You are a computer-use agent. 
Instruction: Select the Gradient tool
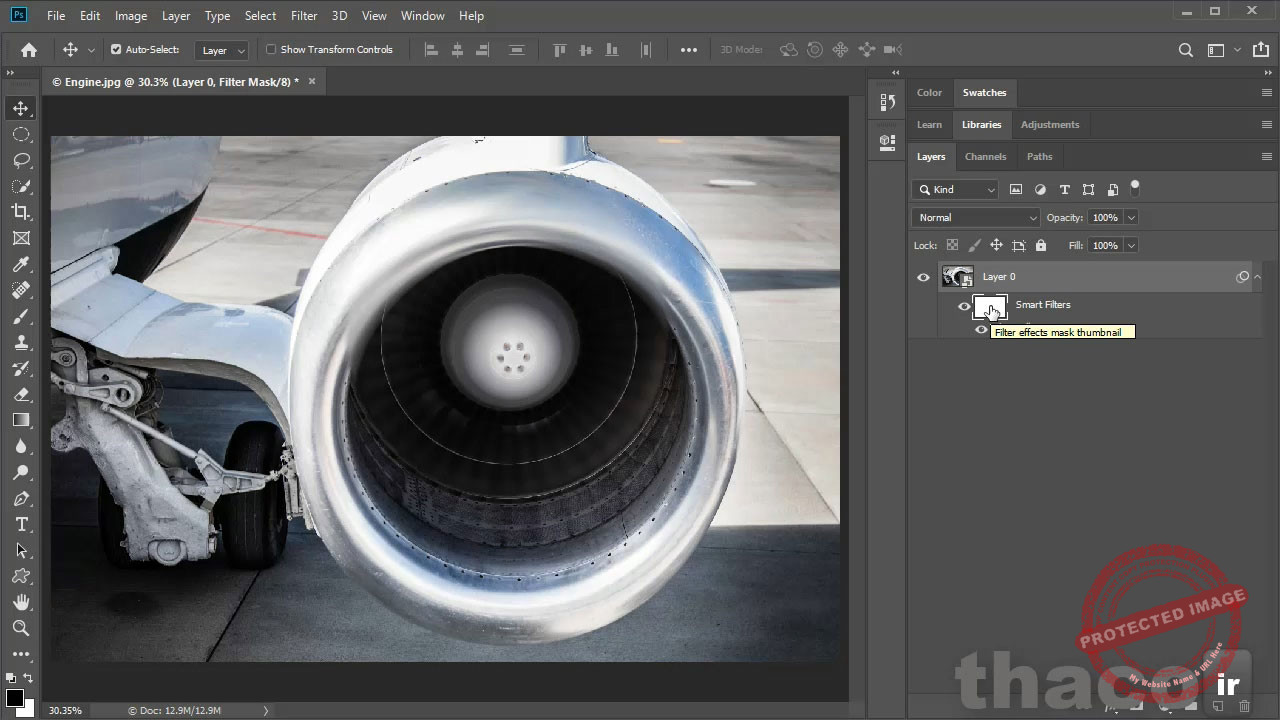[21, 420]
